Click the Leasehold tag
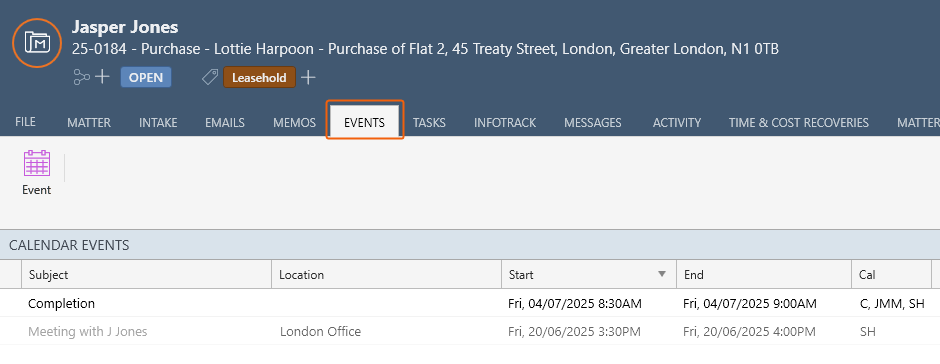 point(260,77)
